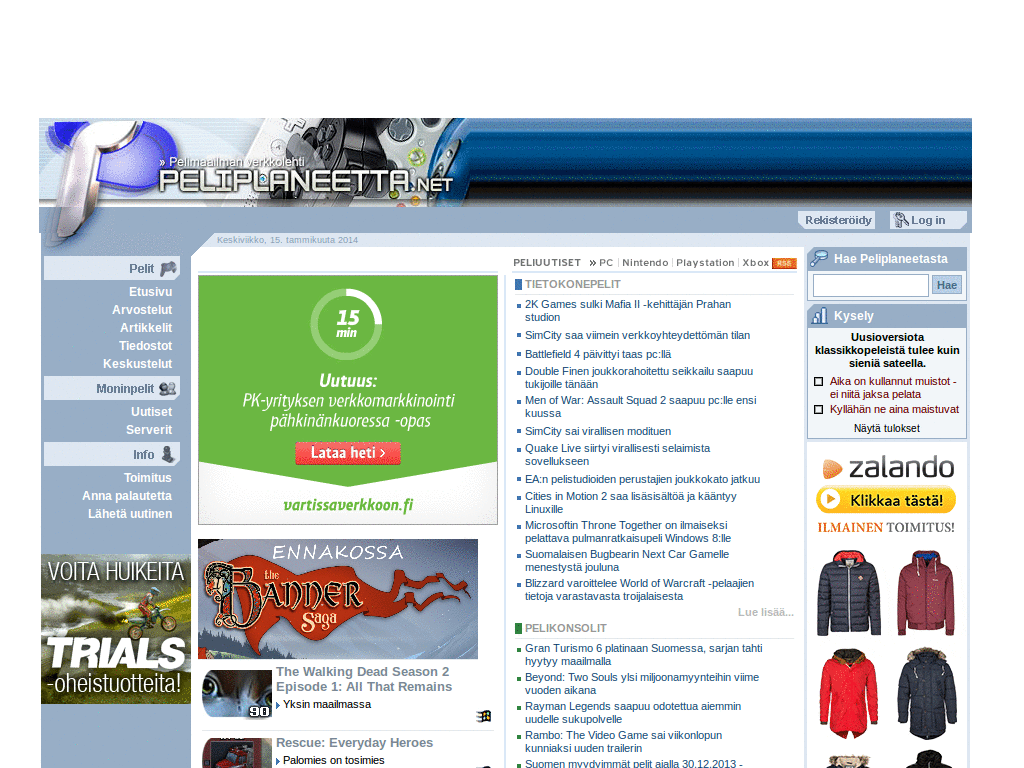Open the Double Fine seikkailu article link
Viewport: 1024px width, 768px height.
pos(639,377)
